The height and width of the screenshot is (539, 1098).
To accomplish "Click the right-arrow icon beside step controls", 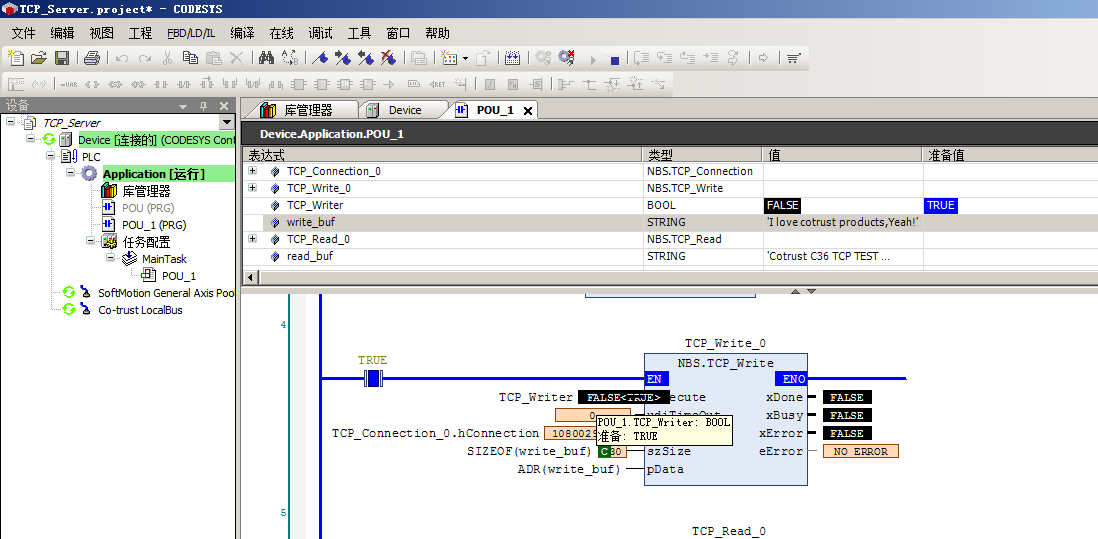I will click(x=763, y=58).
